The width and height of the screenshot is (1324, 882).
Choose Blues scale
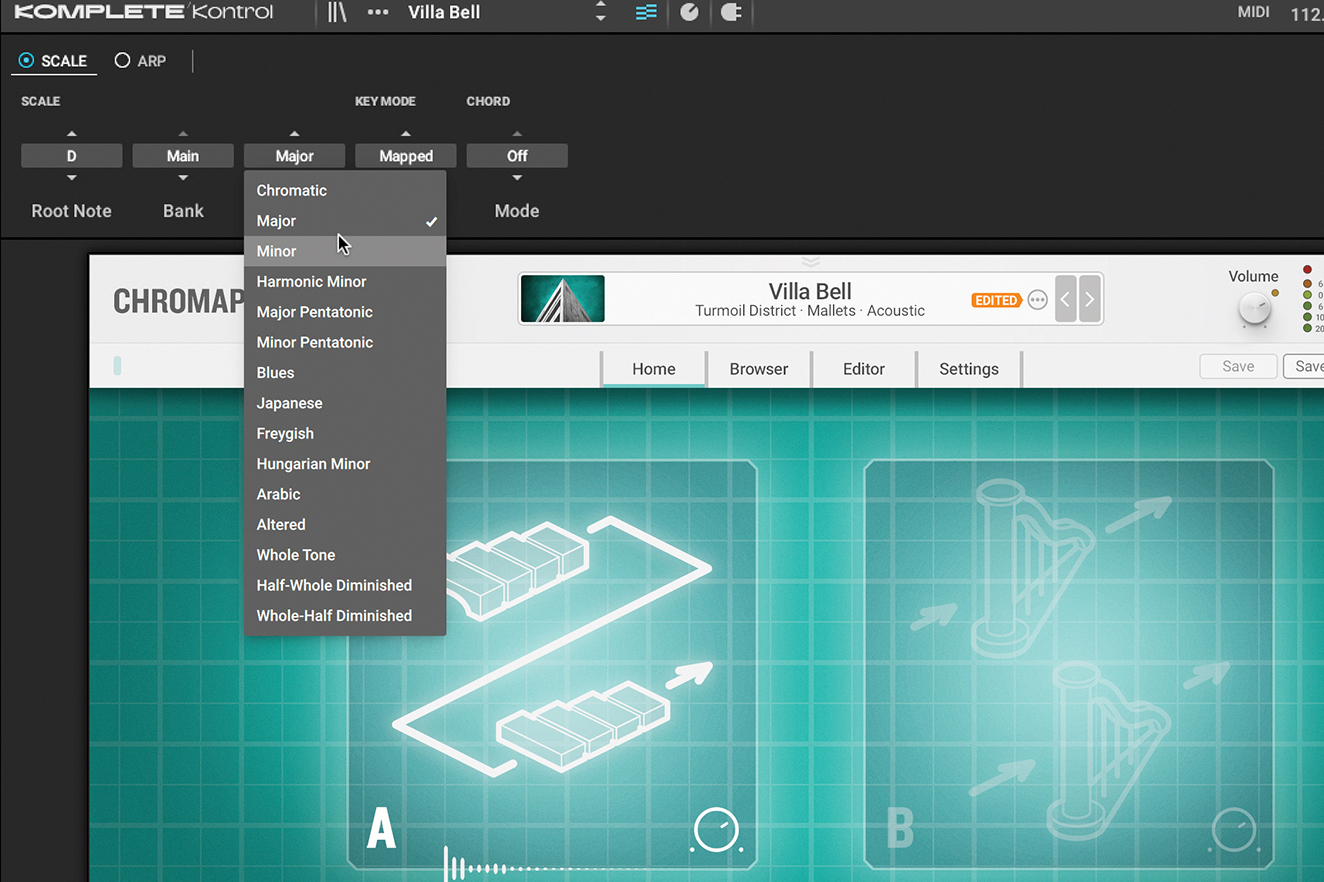pyautogui.click(x=345, y=373)
